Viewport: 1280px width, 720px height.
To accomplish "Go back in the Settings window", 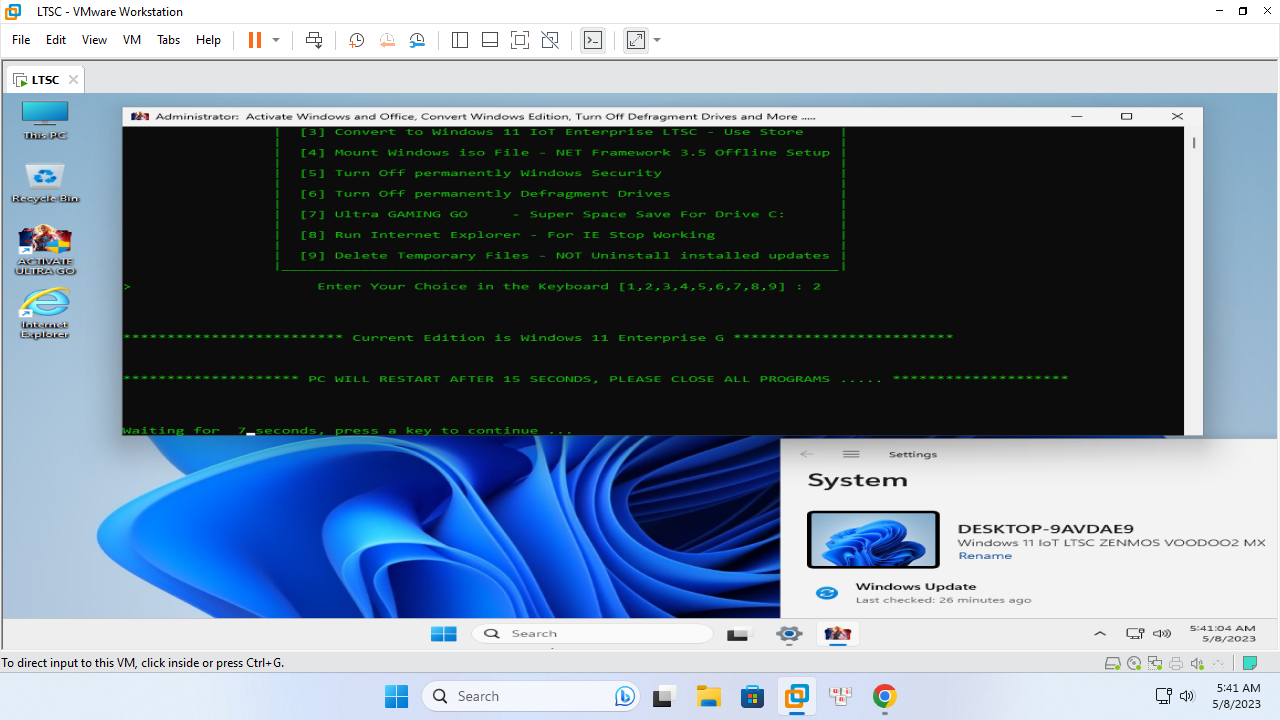I will 807,454.
